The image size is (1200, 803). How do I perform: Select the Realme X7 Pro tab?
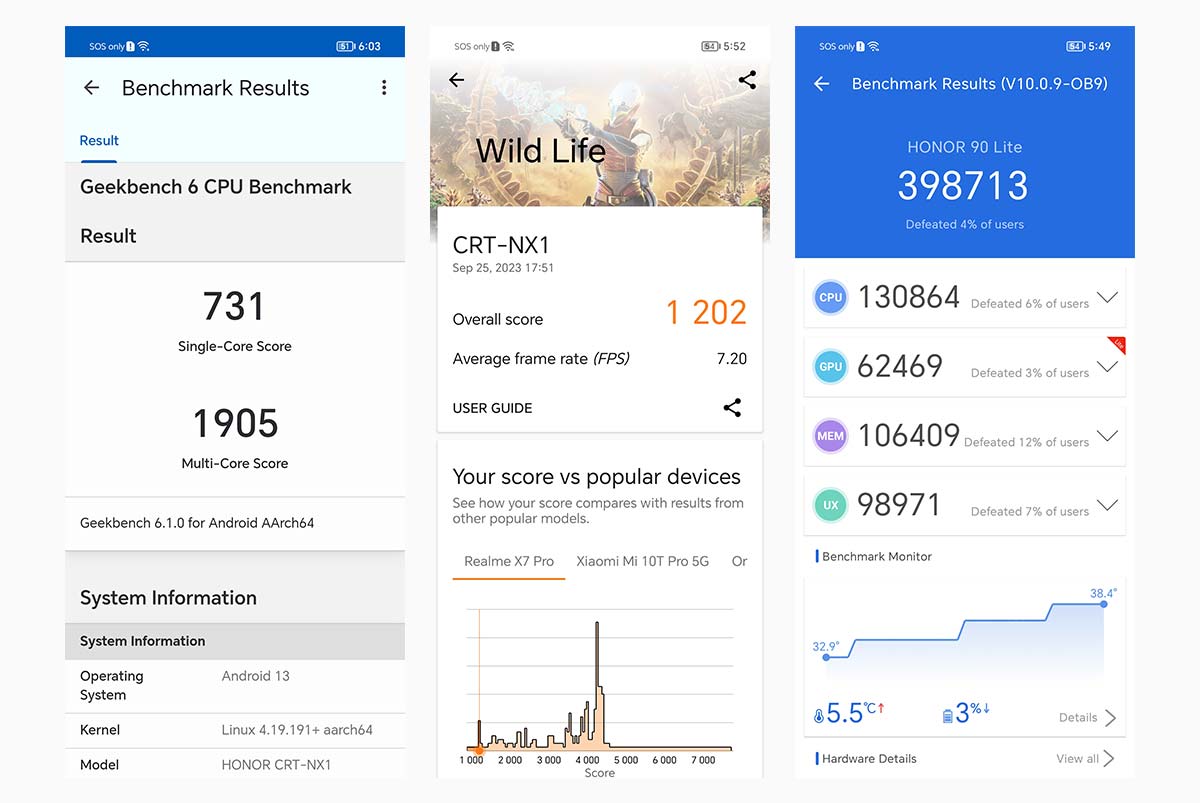pos(509,561)
